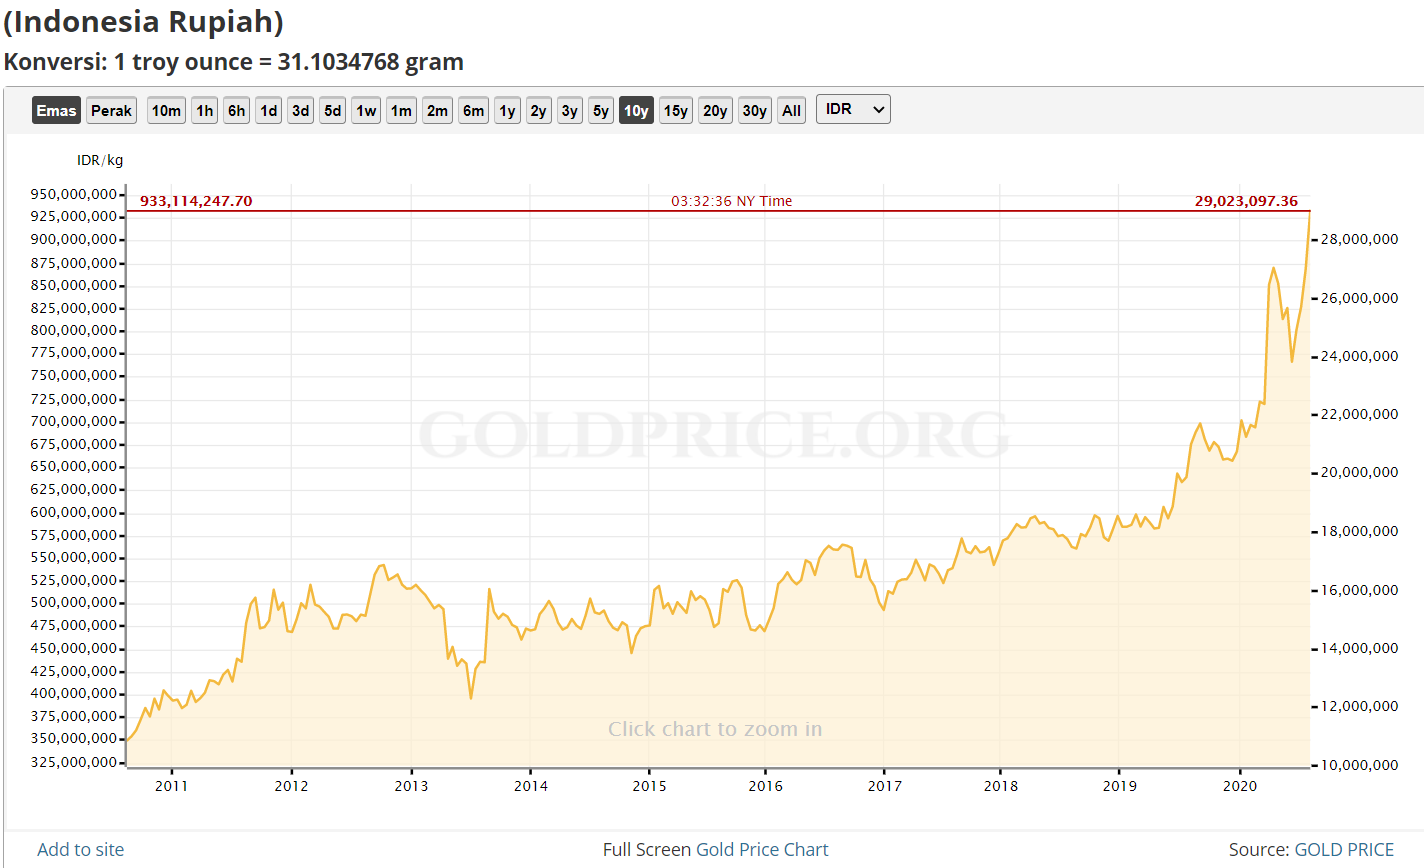Screen dimensions: 1424x868
Task: Set chart range to 1d
Action: click(268, 111)
